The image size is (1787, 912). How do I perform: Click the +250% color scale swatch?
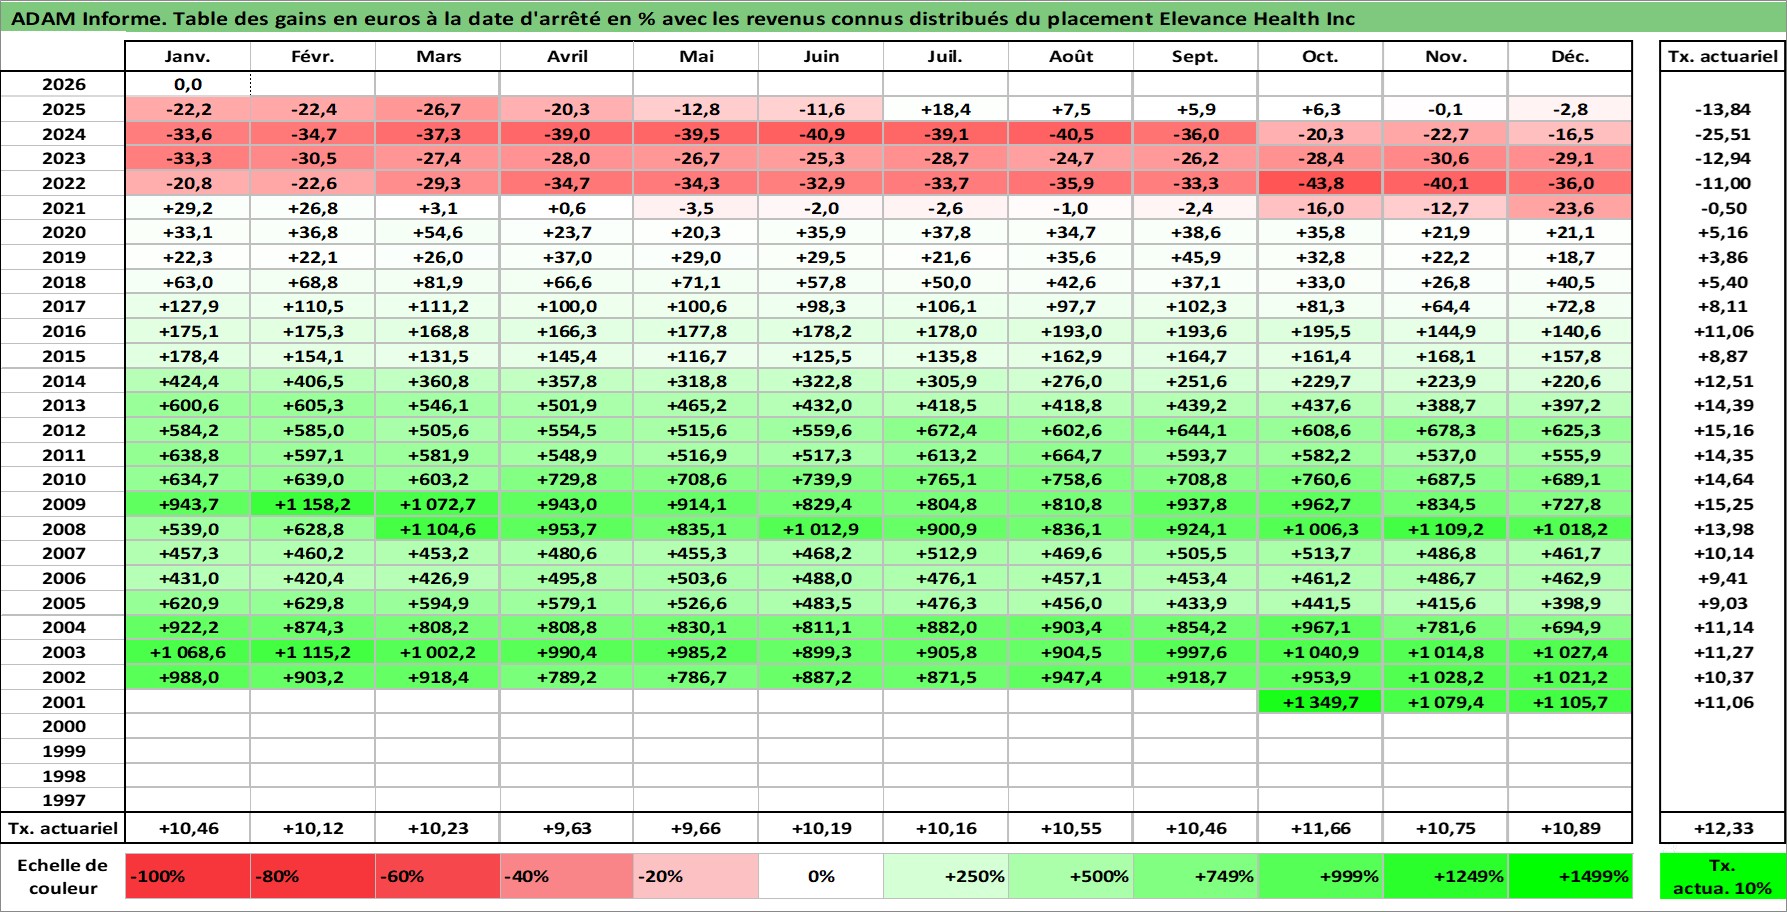[946, 876]
